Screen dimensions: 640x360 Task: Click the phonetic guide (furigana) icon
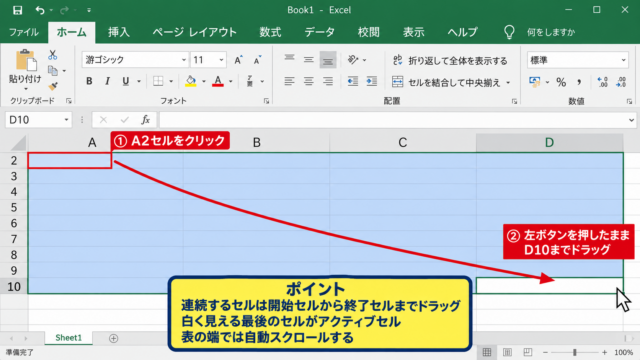pyautogui.click(x=250, y=81)
